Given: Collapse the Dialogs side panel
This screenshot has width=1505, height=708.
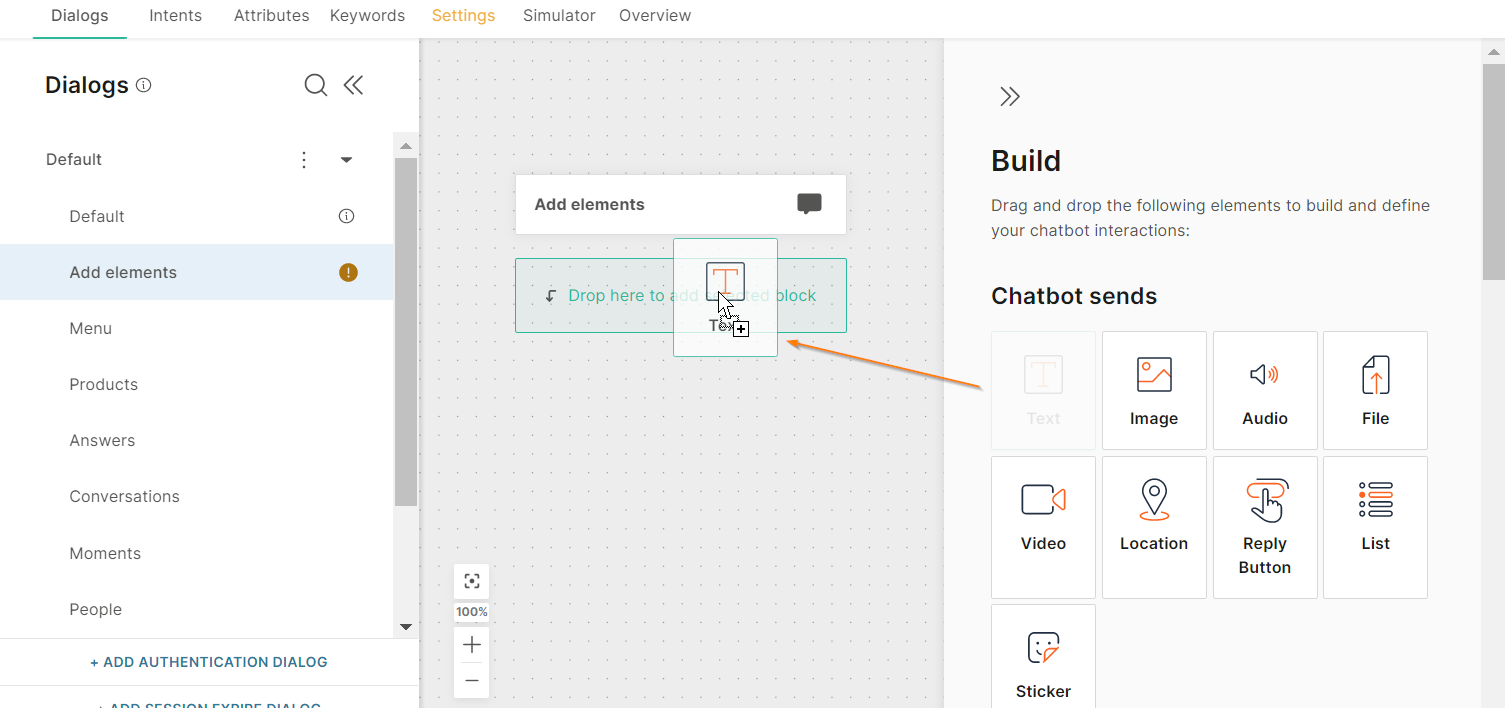Looking at the screenshot, I should 353,86.
